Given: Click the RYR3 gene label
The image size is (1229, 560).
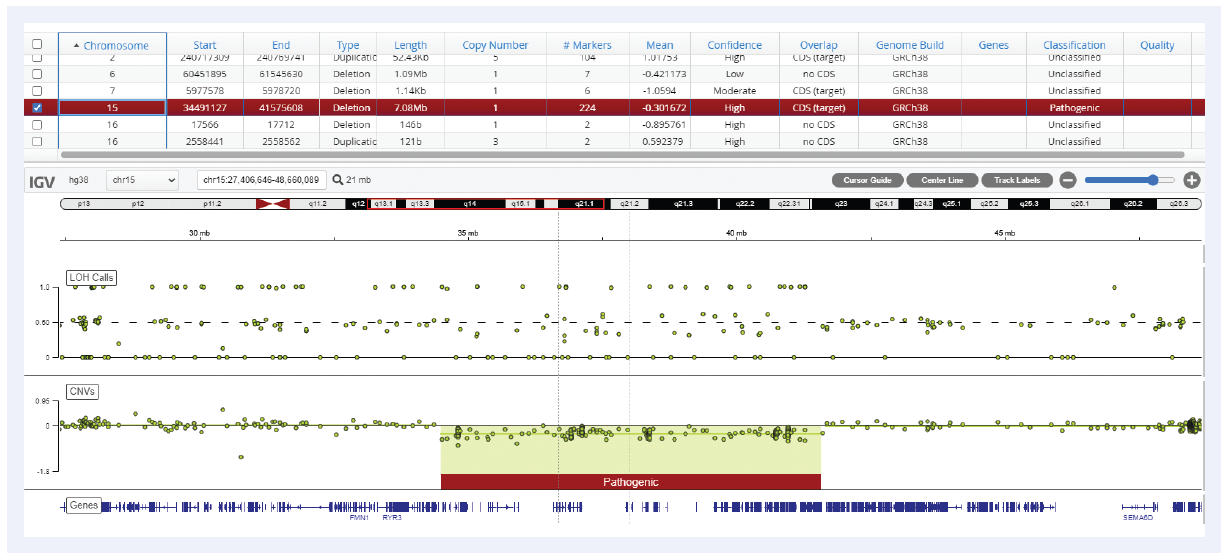Looking at the screenshot, I should pyautogui.click(x=392, y=519).
